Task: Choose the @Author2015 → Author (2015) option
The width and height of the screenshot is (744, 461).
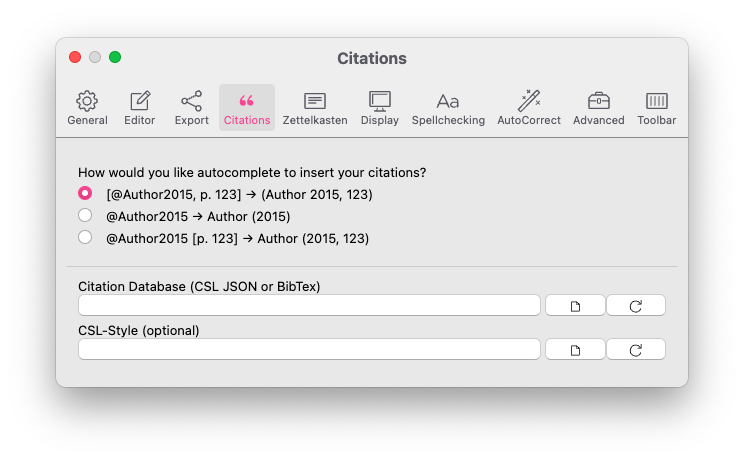Action: click(x=85, y=215)
